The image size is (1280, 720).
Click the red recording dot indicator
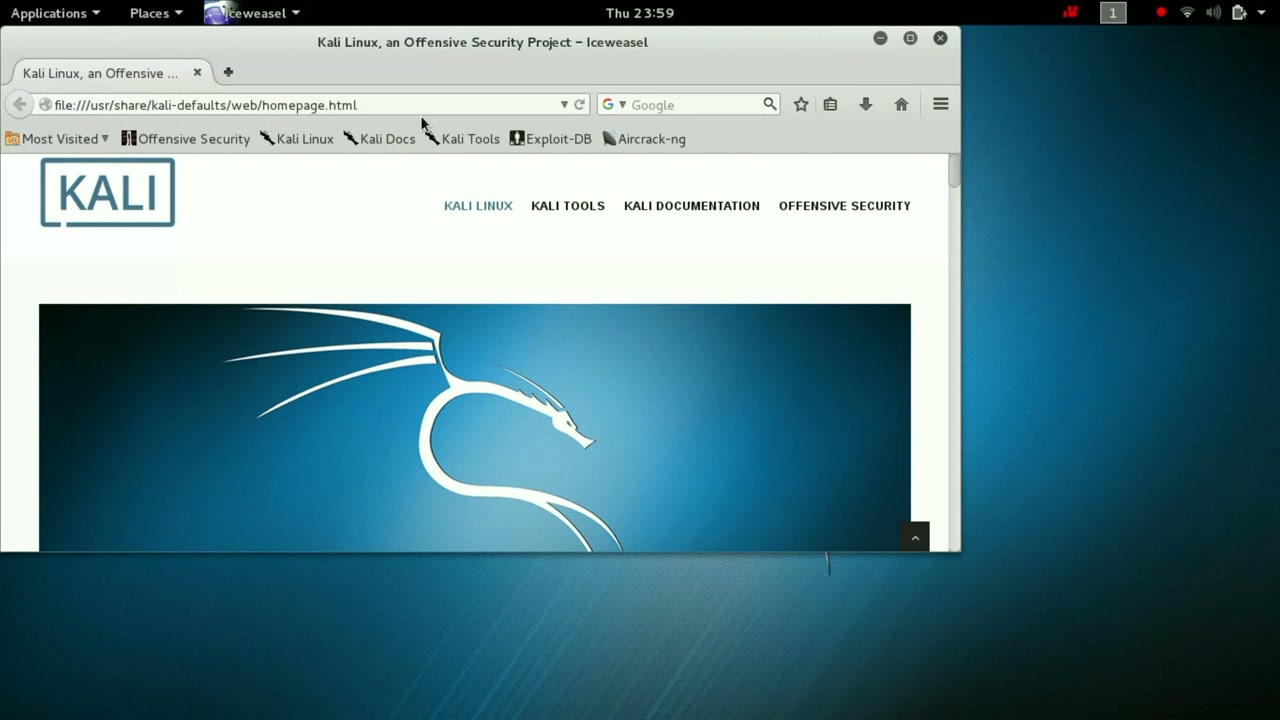coord(1161,13)
